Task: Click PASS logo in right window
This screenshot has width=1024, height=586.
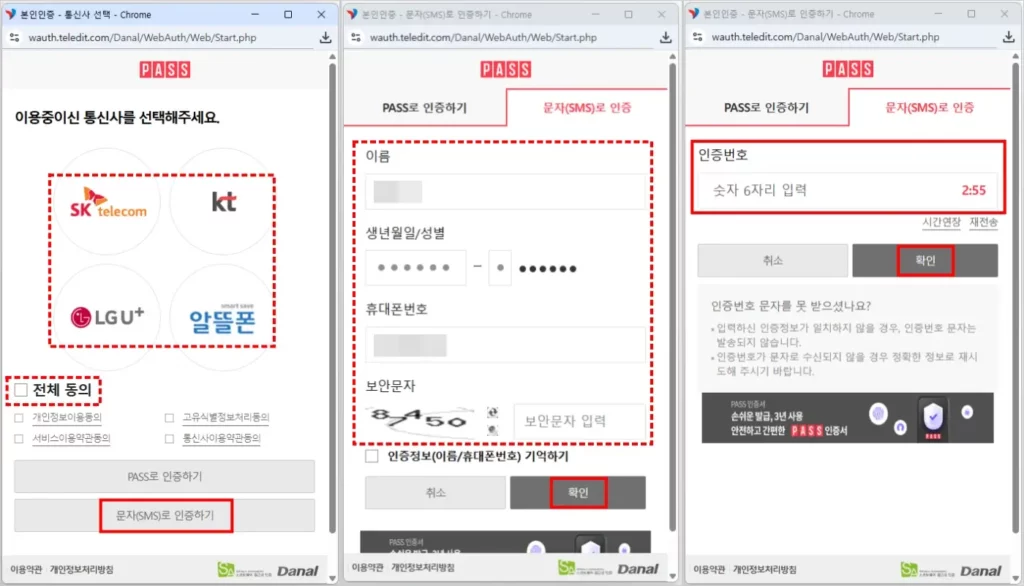Action: click(848, 69)
